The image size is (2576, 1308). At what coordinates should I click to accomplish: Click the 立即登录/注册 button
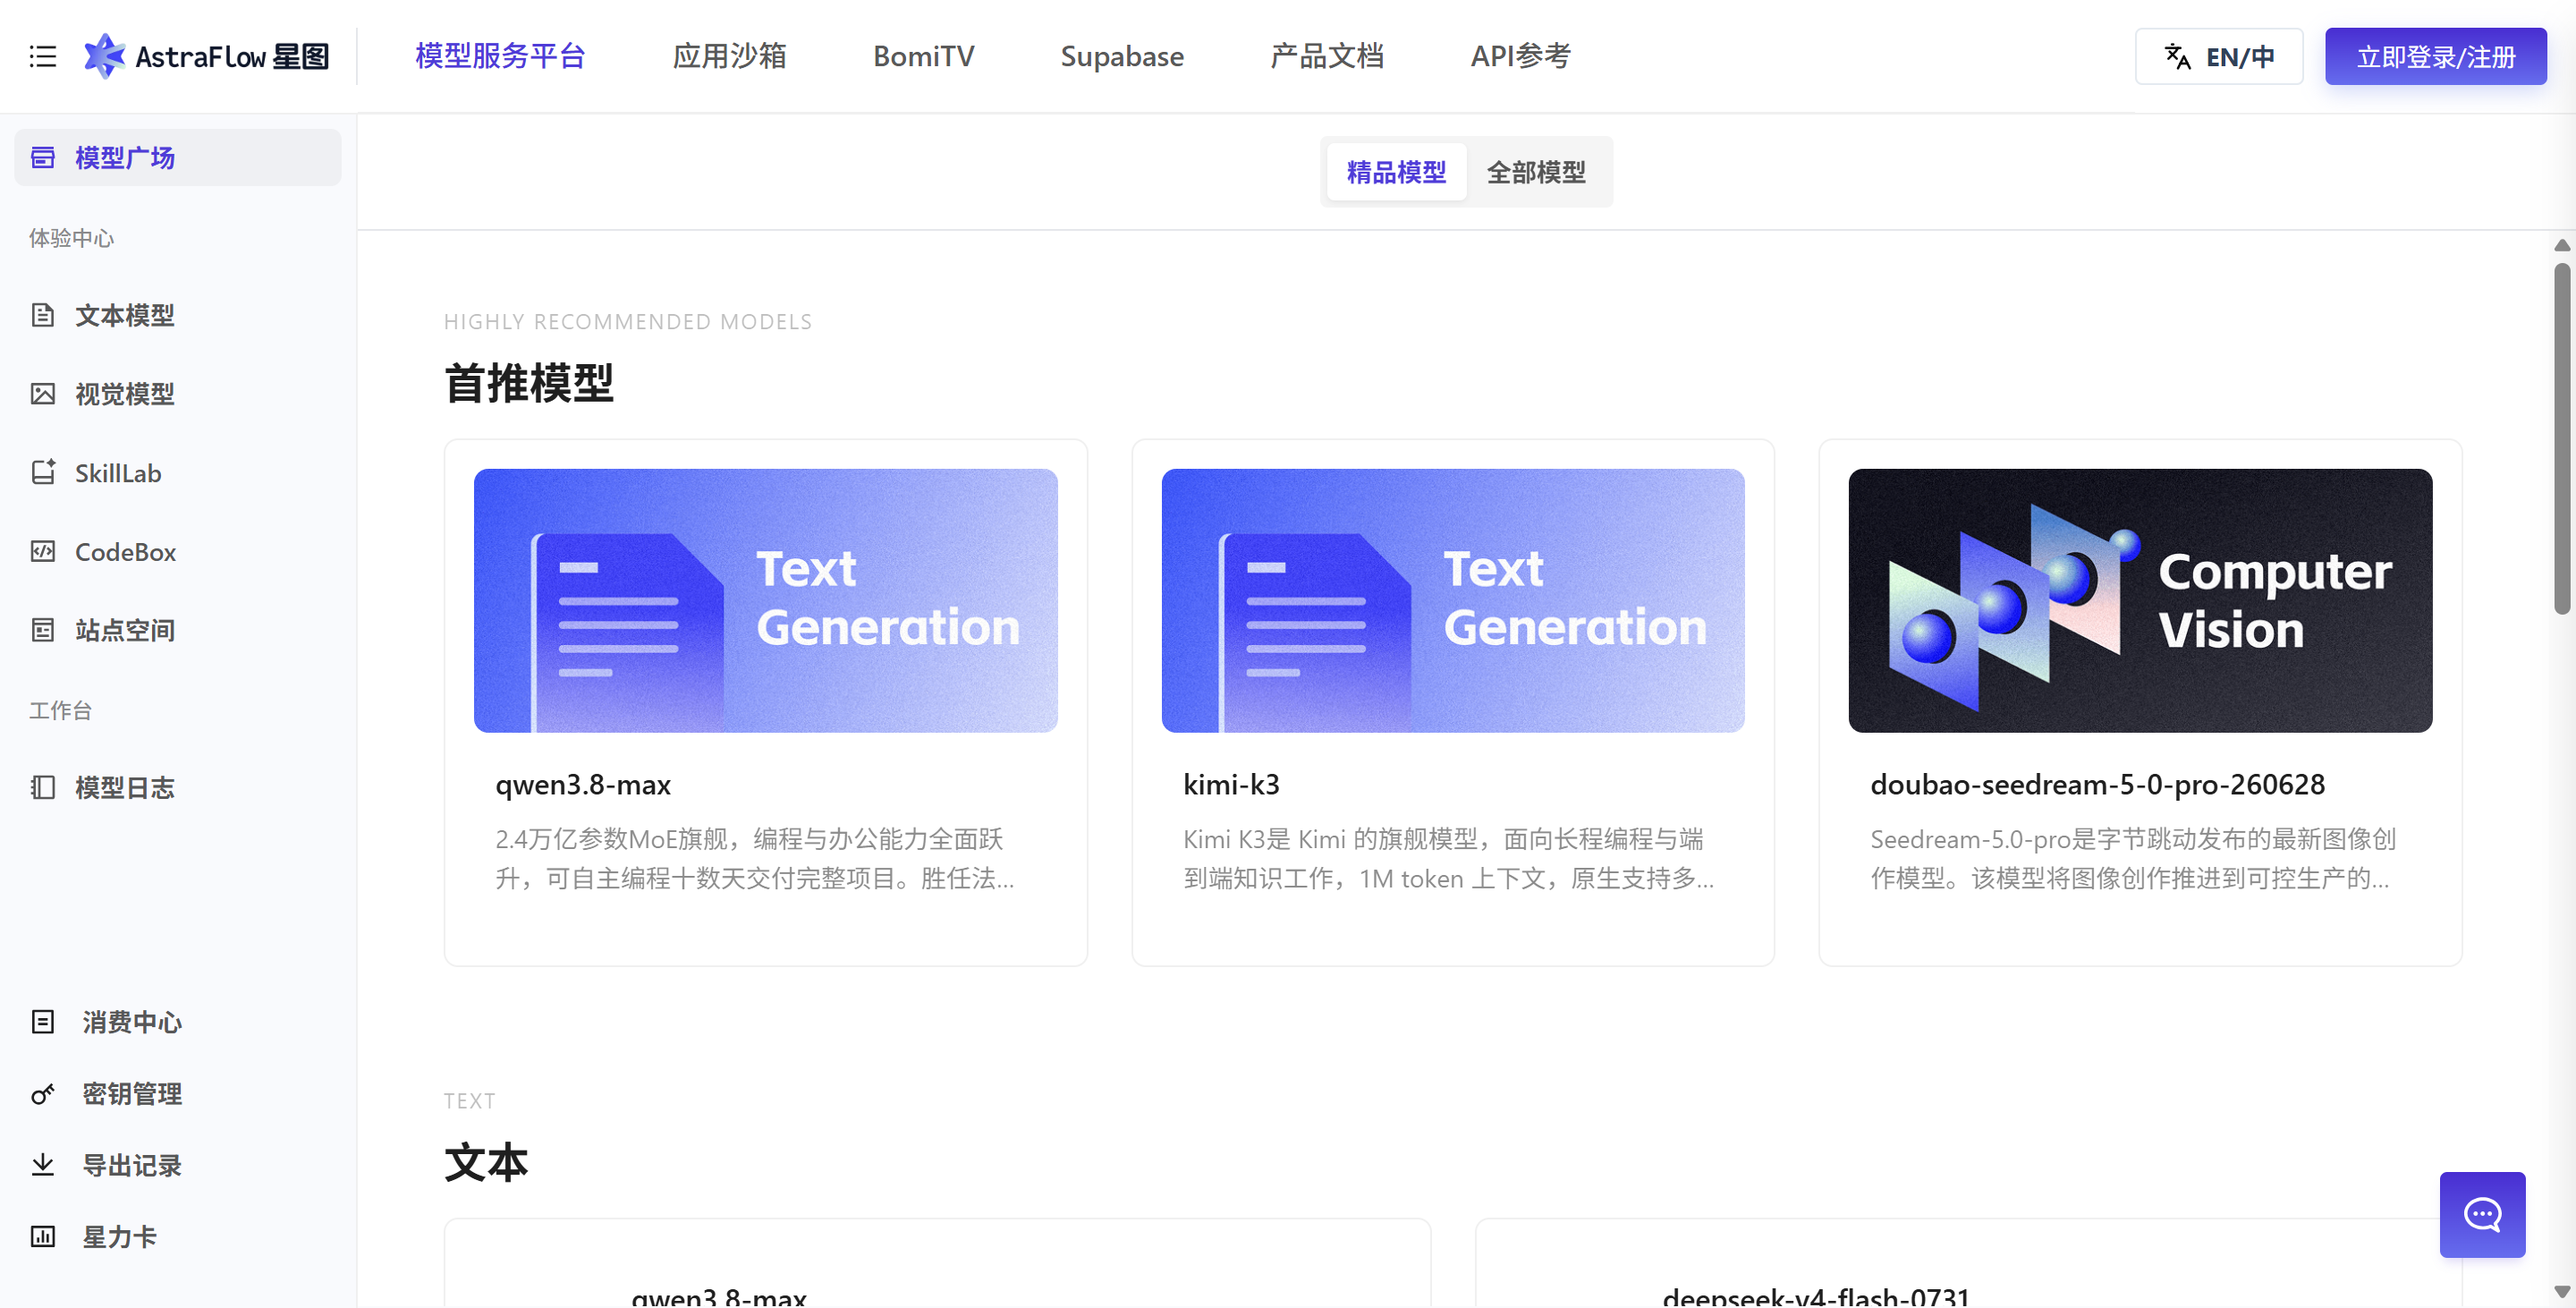tap(2435, 56)
